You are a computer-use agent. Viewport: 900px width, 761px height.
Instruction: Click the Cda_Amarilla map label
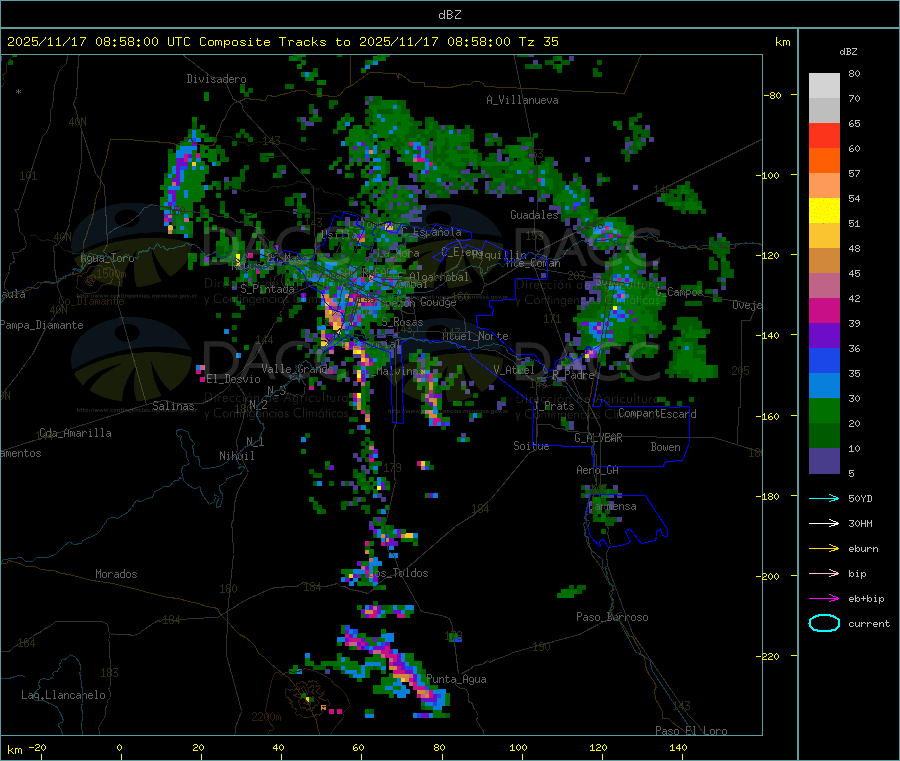(75, 433)
